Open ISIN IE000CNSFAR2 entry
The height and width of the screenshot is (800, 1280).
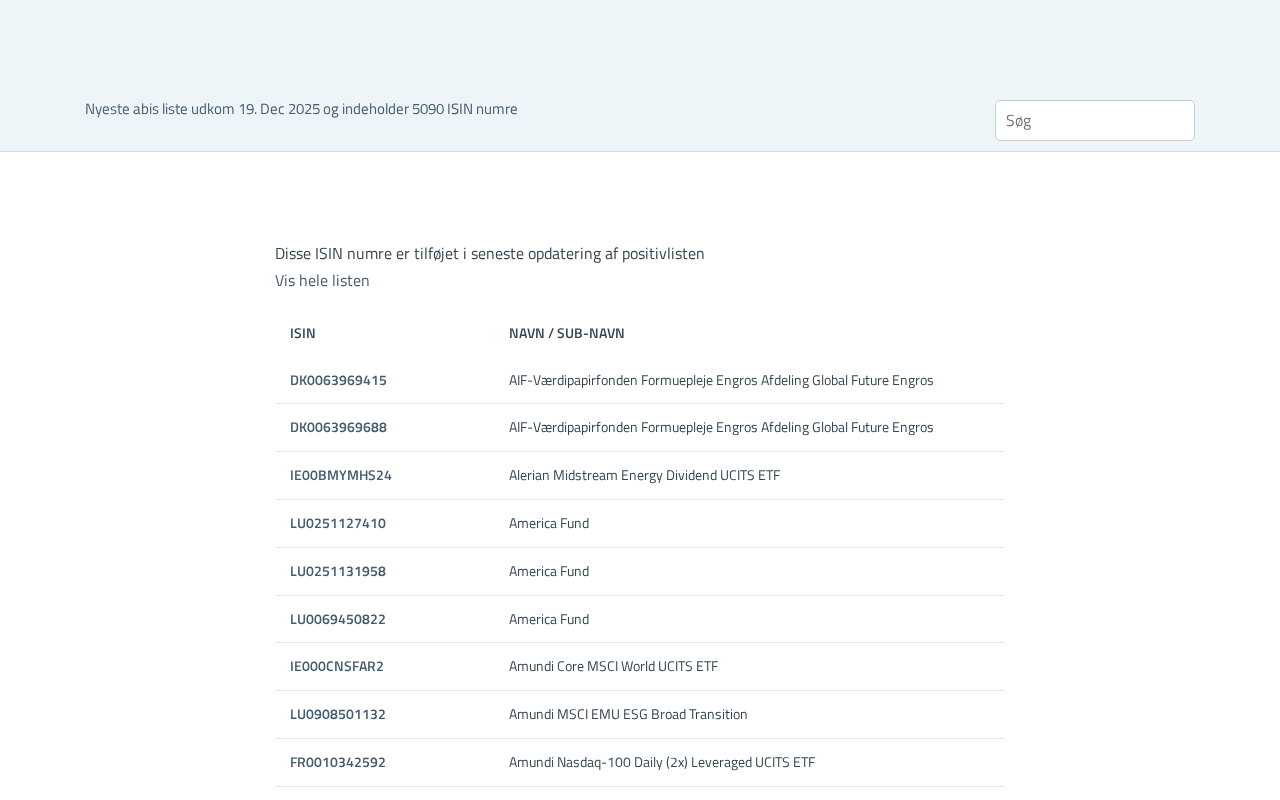click(x=336, y=666)
